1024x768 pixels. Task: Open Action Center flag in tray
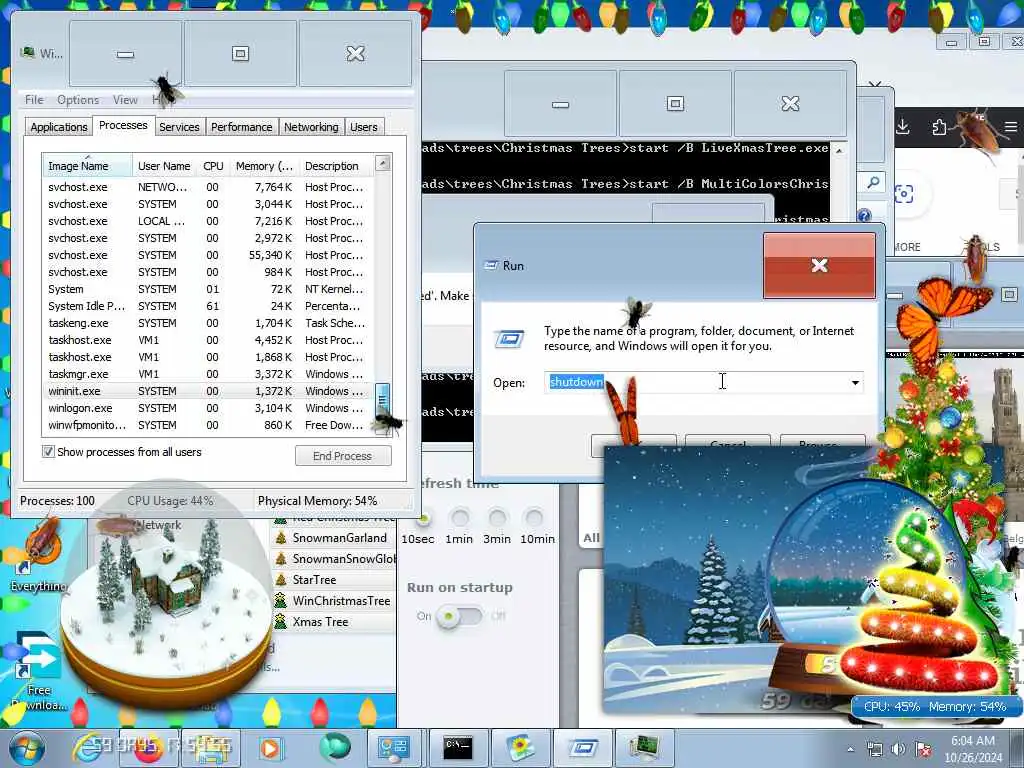pos(923,749)
